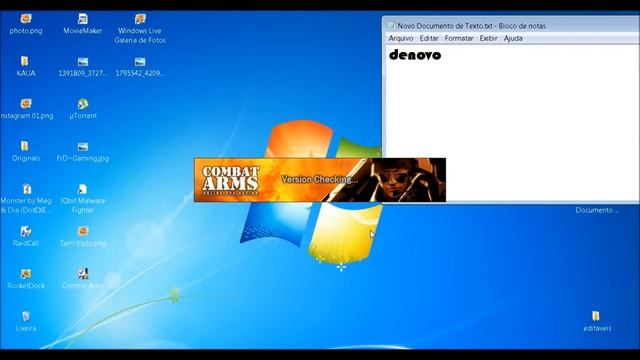Select the Monster by Meg & Dia icon
Viewport: 640px width, 360px height.
coord(27,189)
